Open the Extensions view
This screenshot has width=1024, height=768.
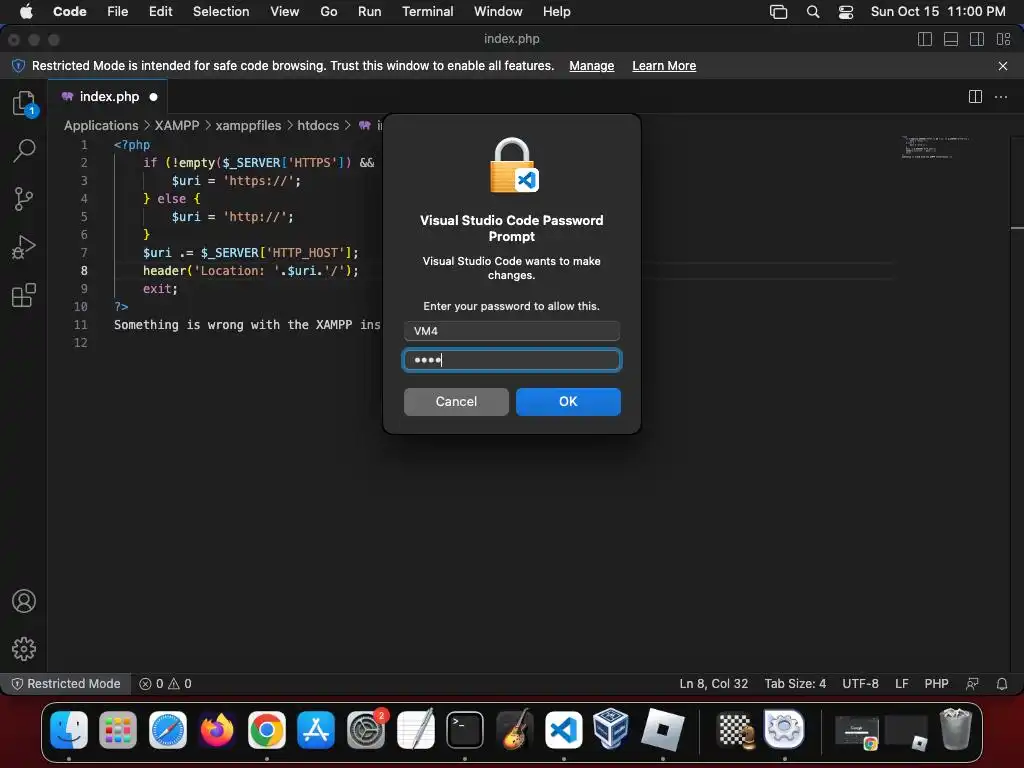(x=24, y=295)
